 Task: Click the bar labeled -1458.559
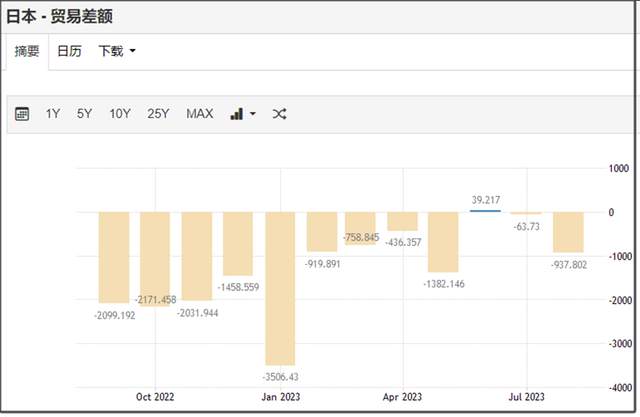tap(238, 243)
